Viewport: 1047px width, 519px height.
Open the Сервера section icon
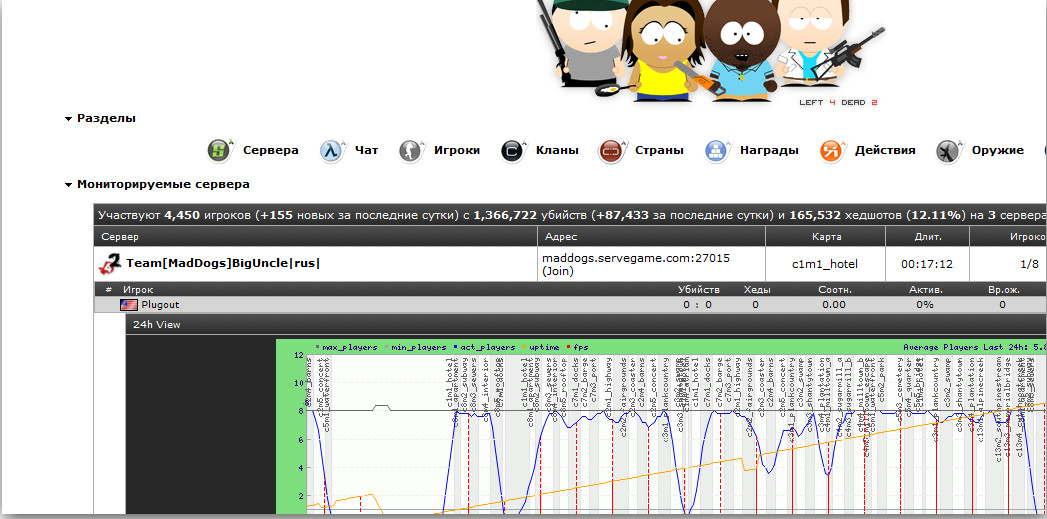[x=219, y=151]
